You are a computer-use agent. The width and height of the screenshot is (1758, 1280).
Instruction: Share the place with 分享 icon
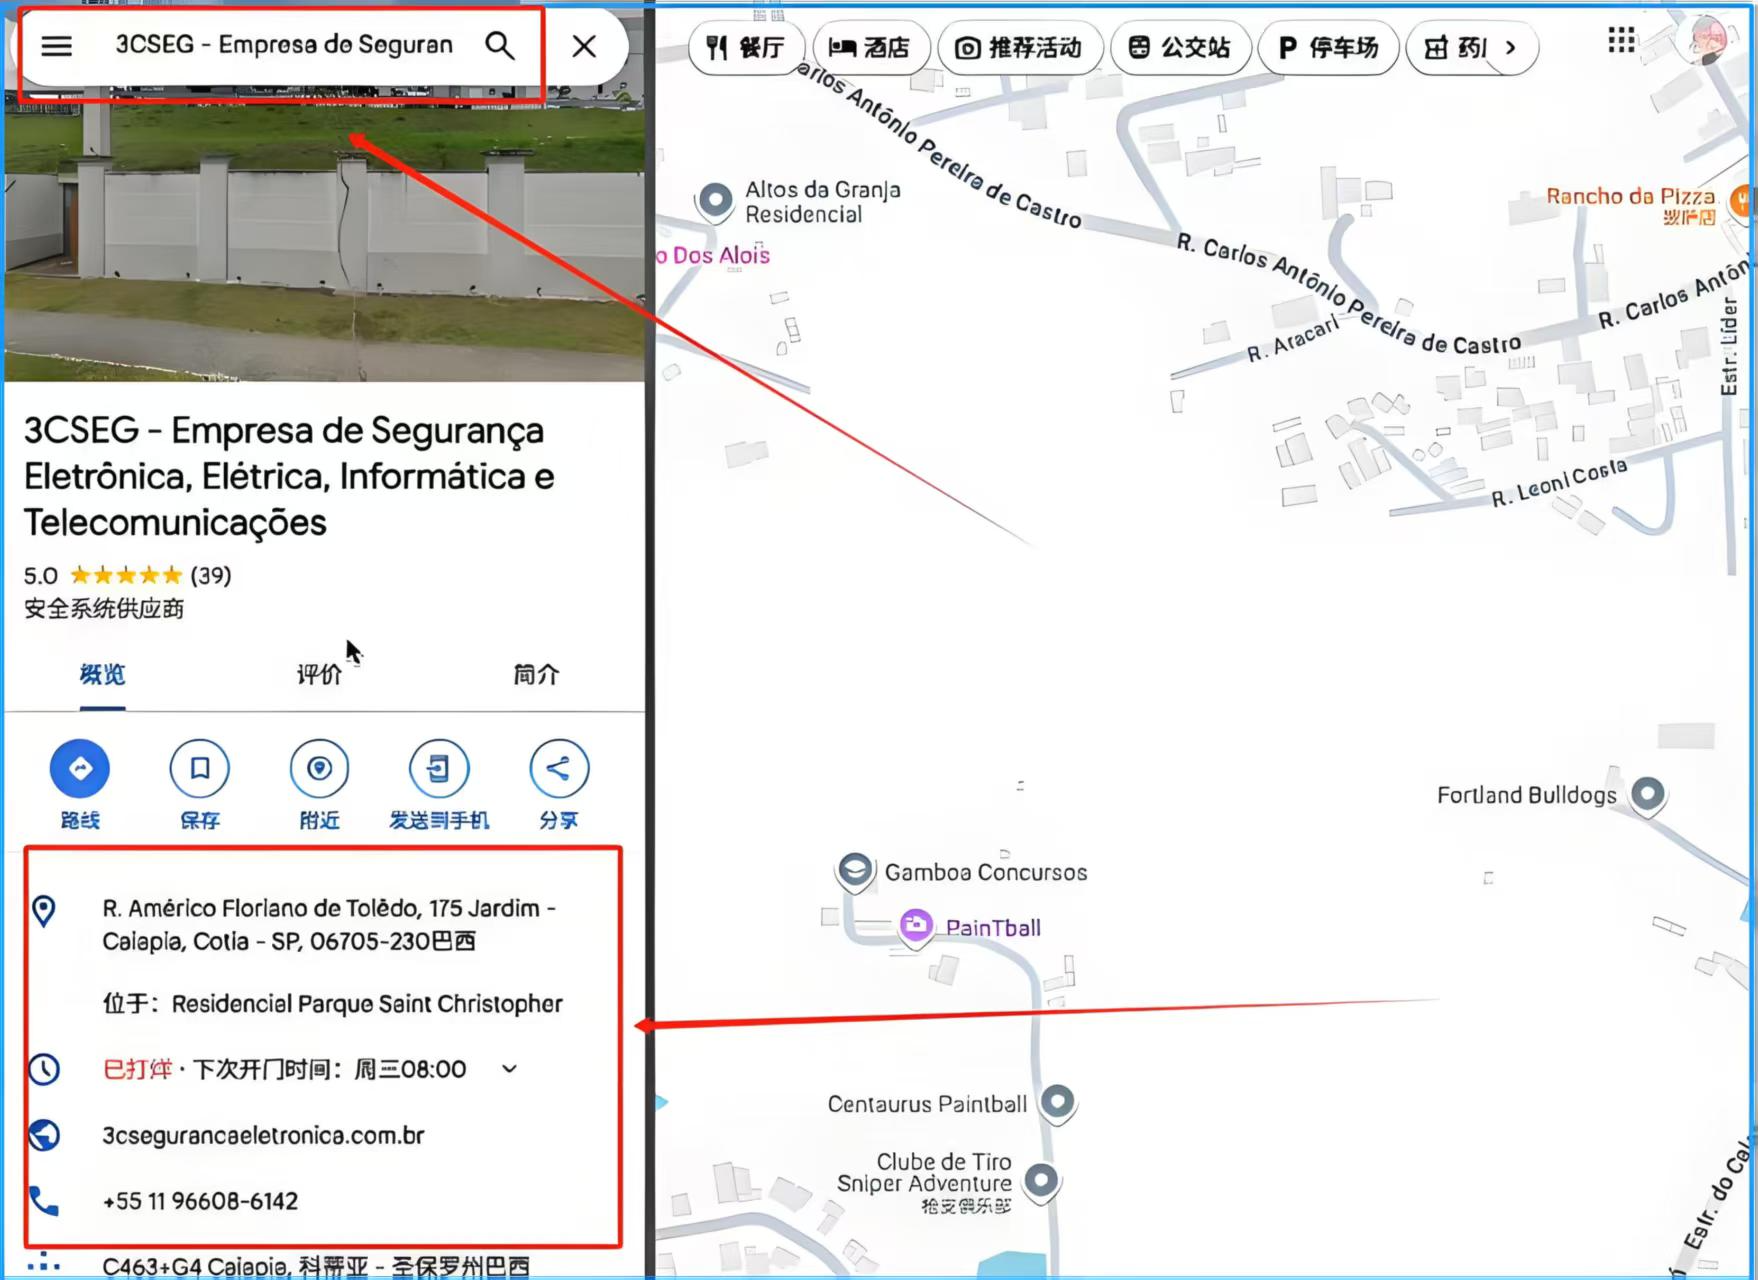pos(559,768)
